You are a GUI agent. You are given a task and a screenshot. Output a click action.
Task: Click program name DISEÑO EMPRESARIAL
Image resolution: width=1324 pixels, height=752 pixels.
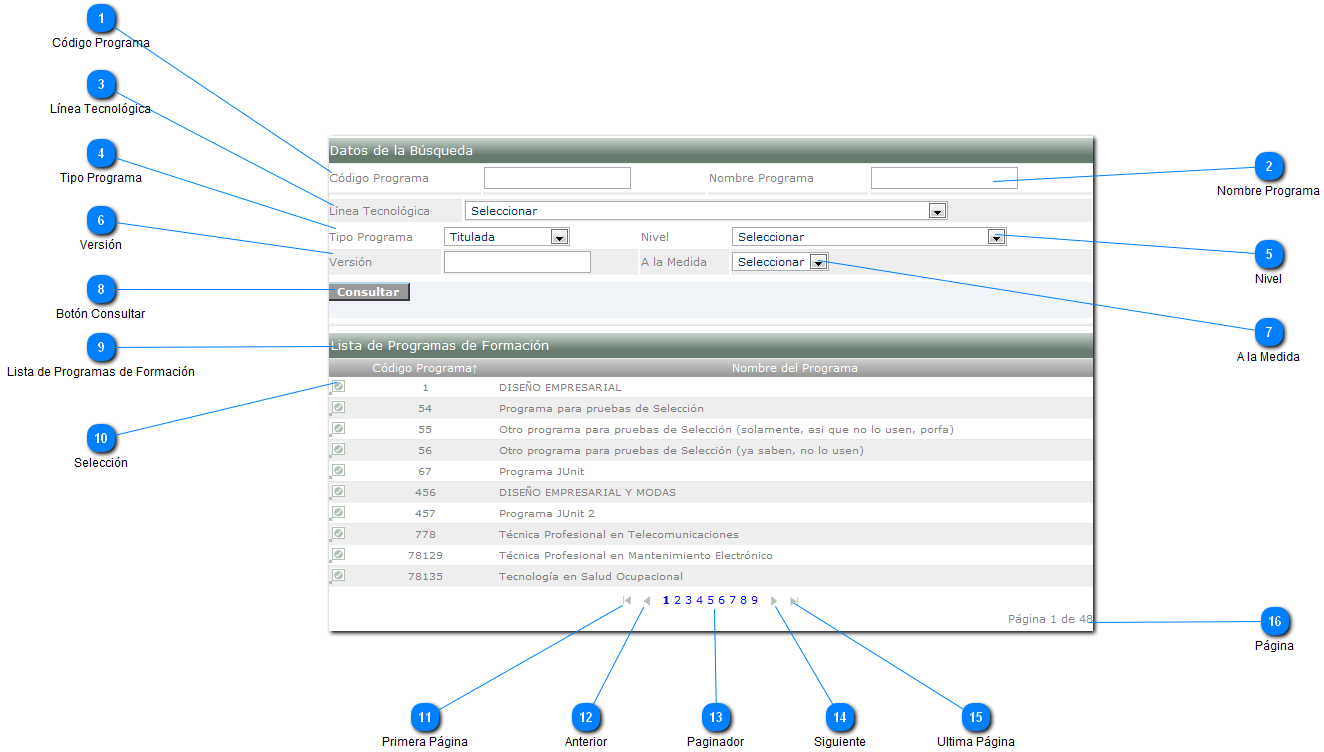tap(560, 387)
